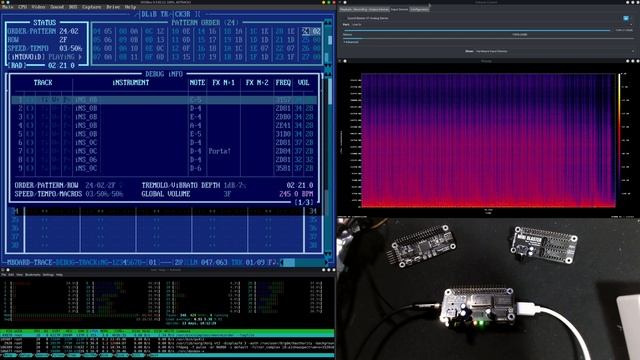The height and width of the screenshot is (360, 640).
Task: Click the 245.0 BPM readout
Action: [x=296, y=194]
